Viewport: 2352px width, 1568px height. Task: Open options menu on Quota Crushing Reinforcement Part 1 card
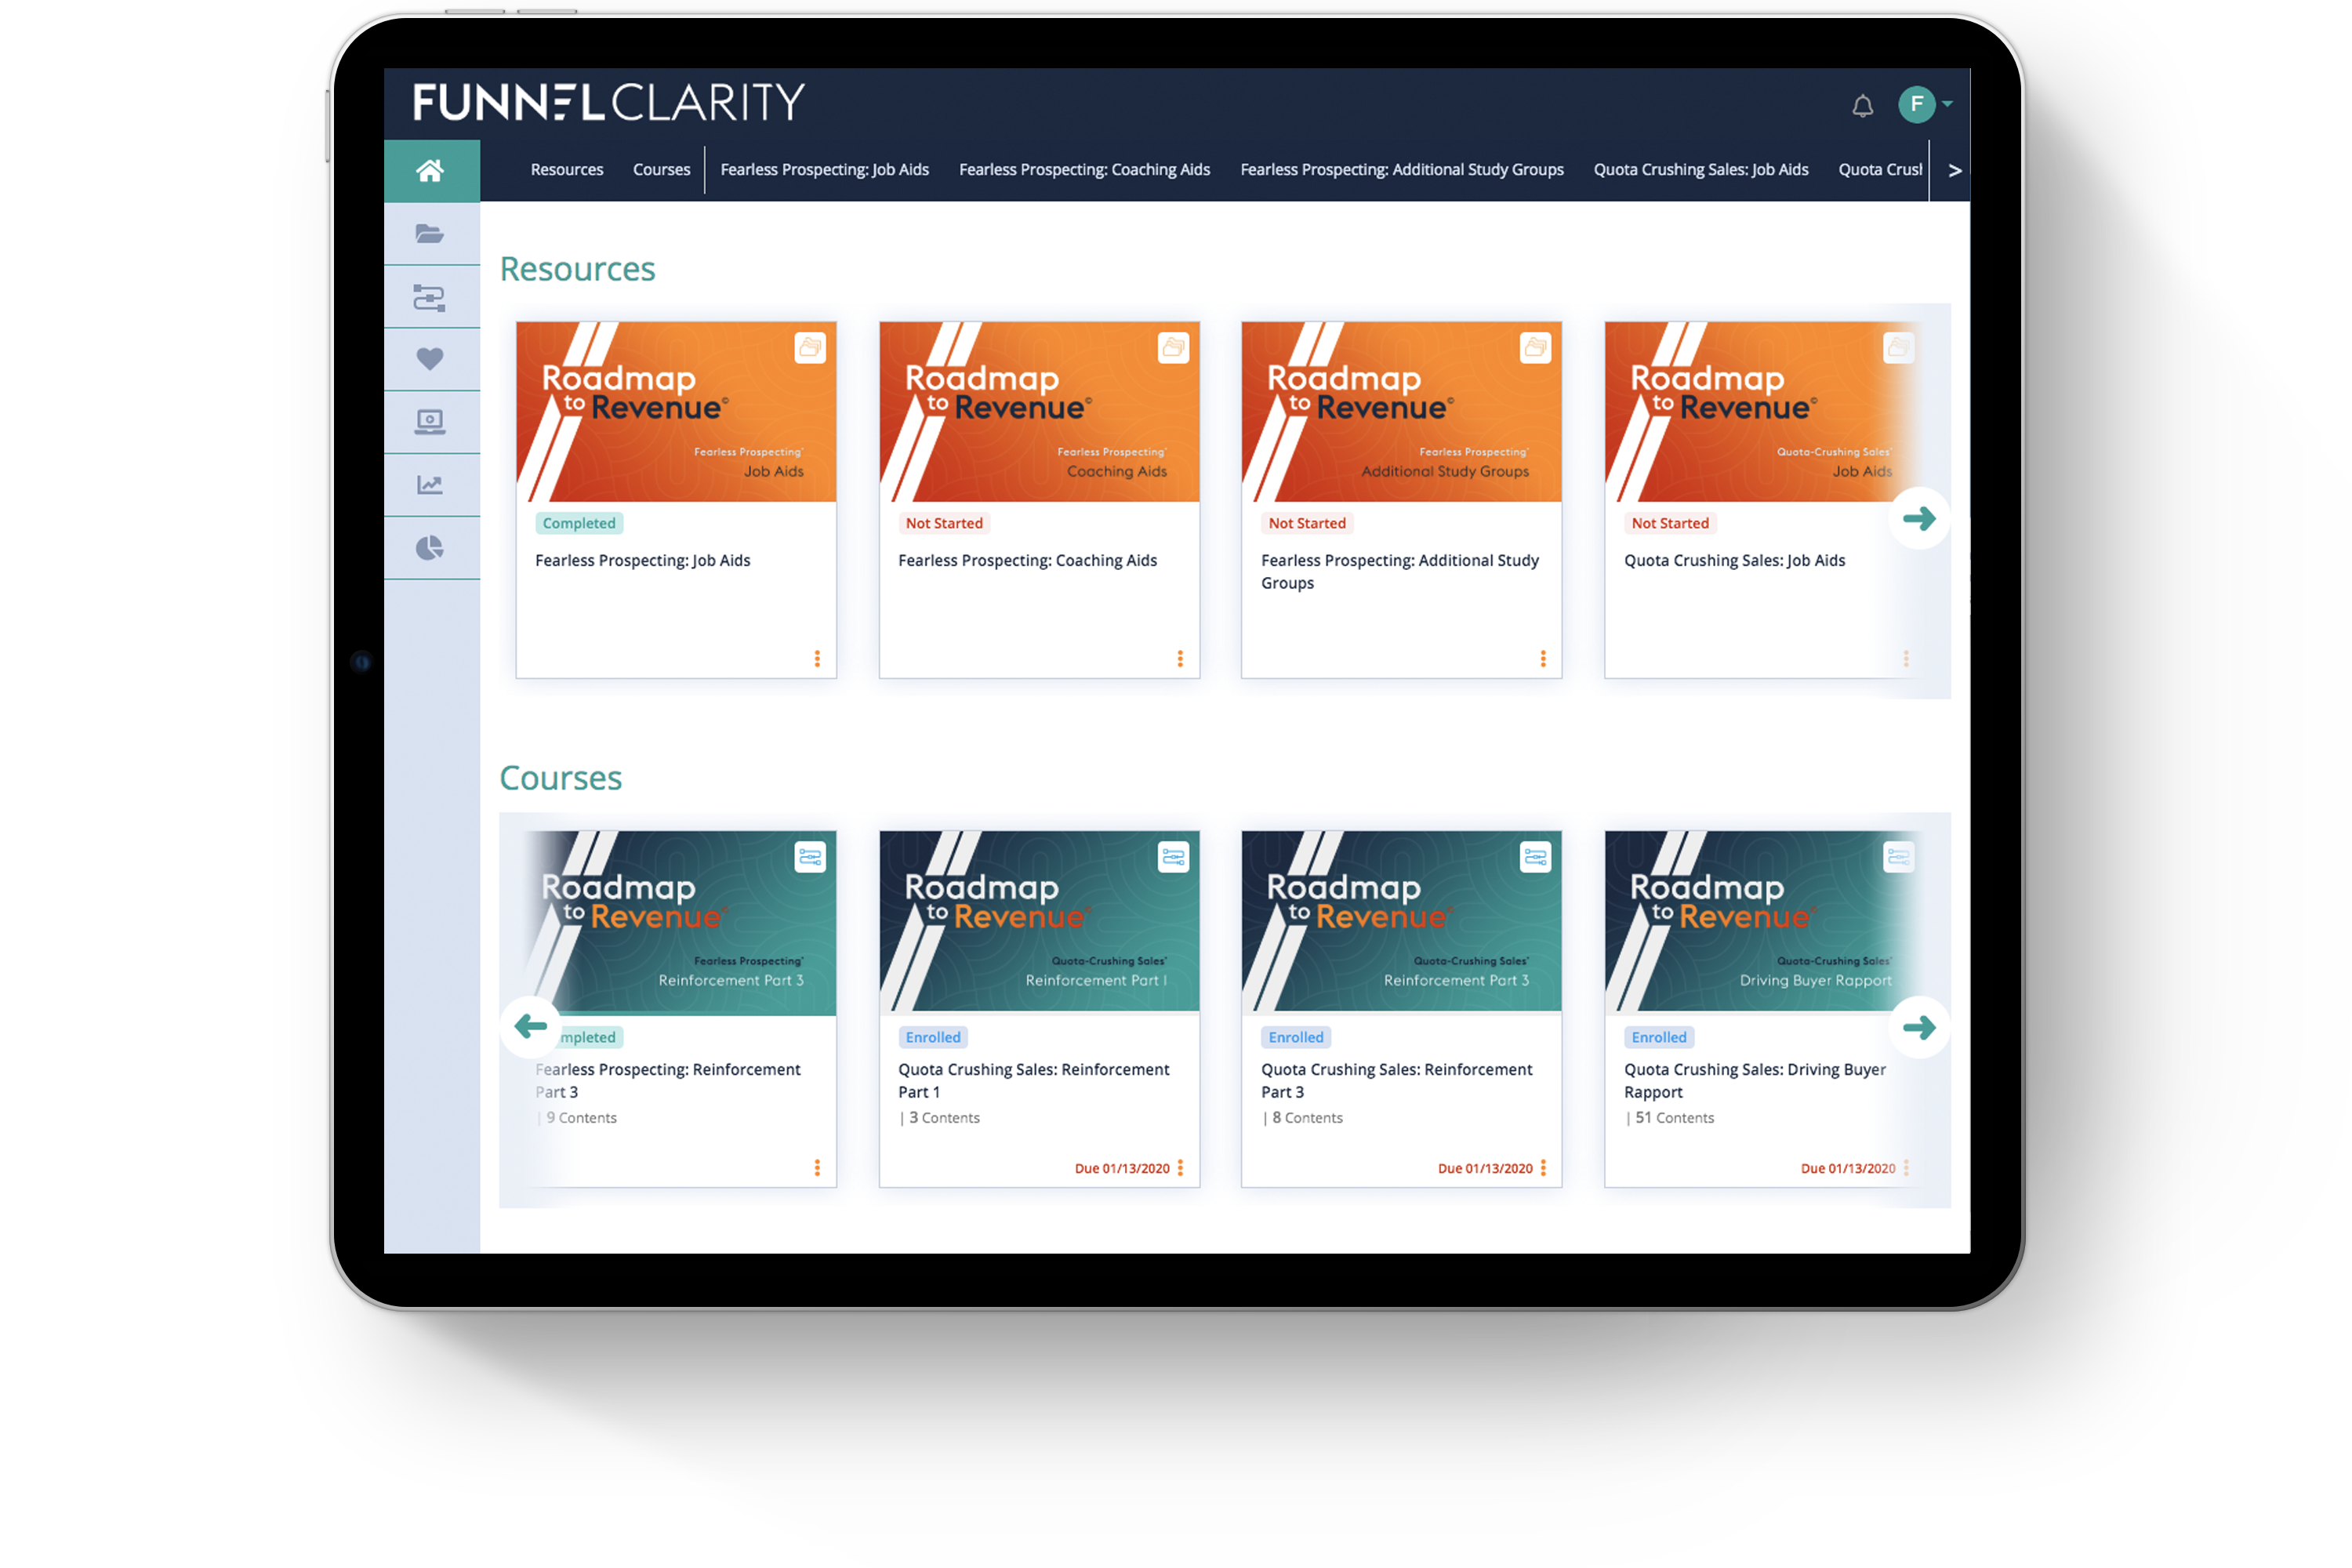(x=1180, y=1168)
